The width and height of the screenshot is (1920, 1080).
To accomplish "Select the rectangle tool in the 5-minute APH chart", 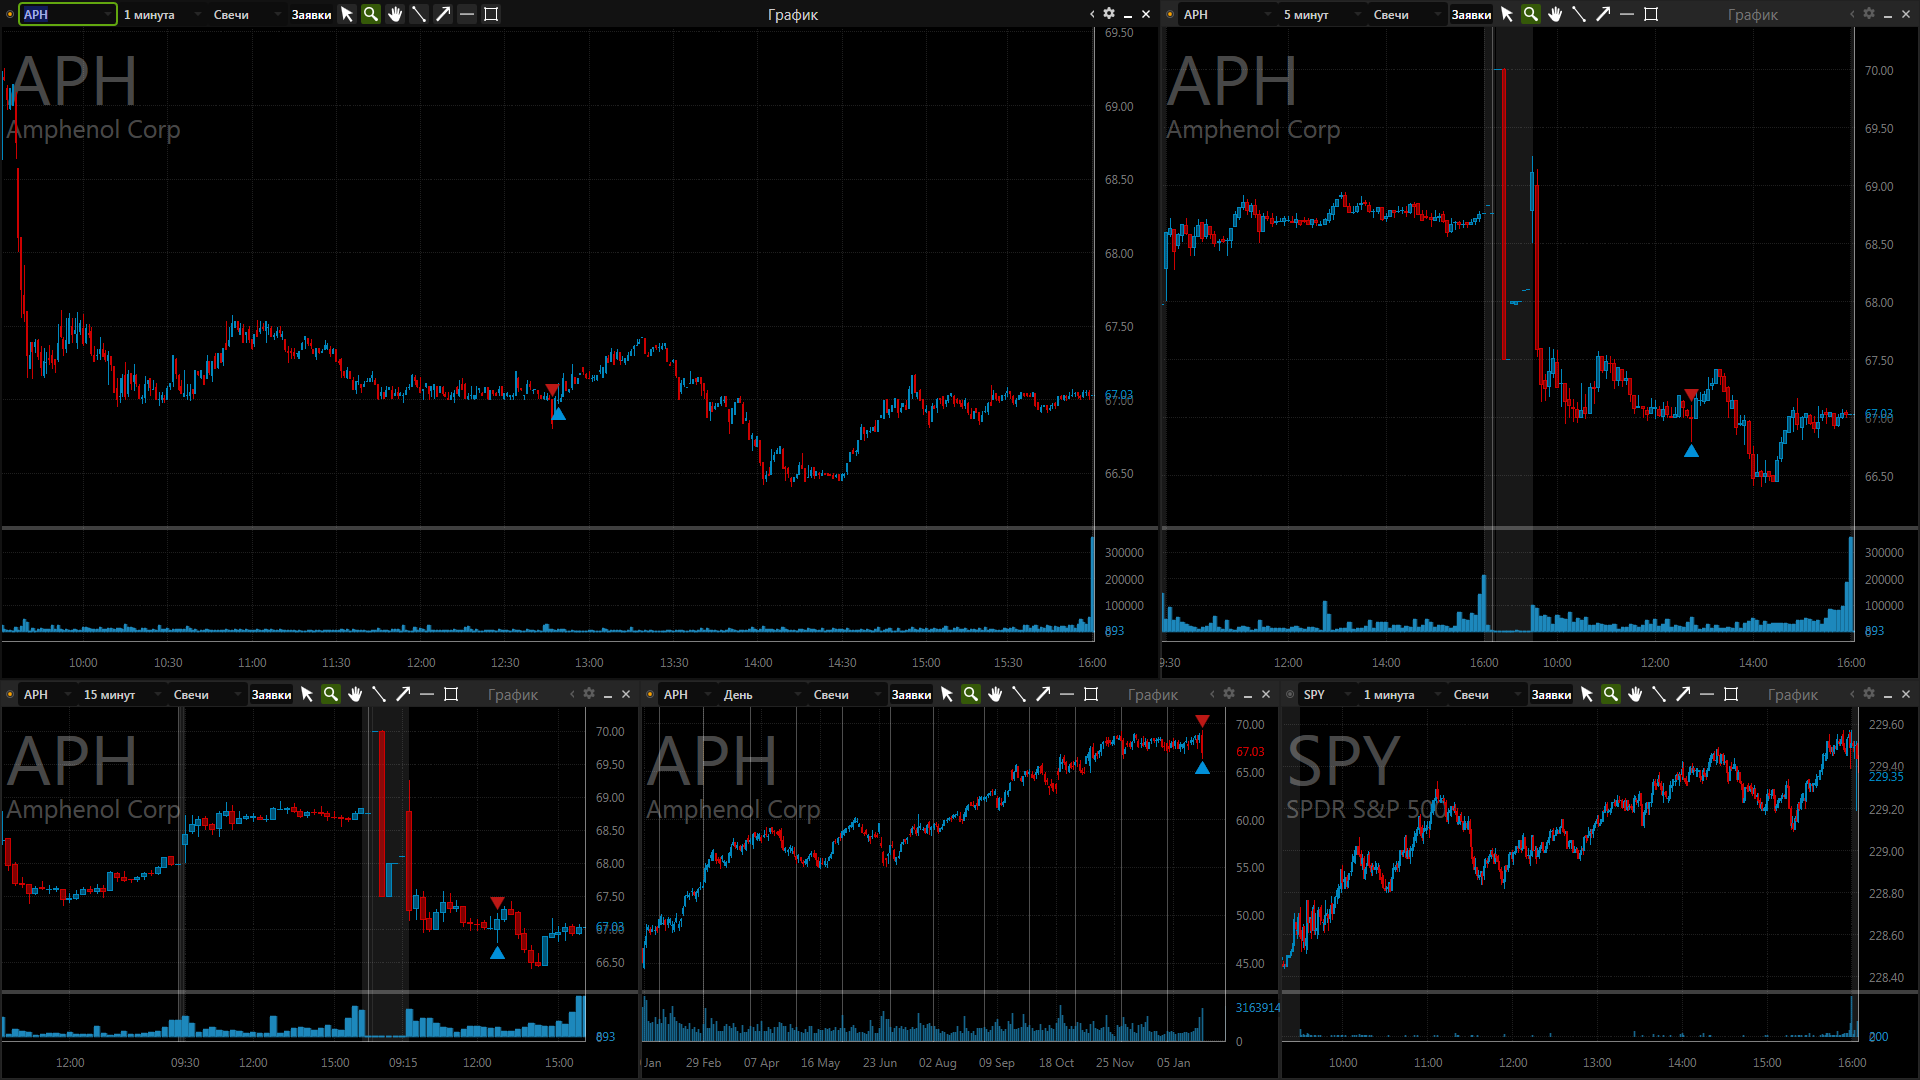I will (1651, 14).
